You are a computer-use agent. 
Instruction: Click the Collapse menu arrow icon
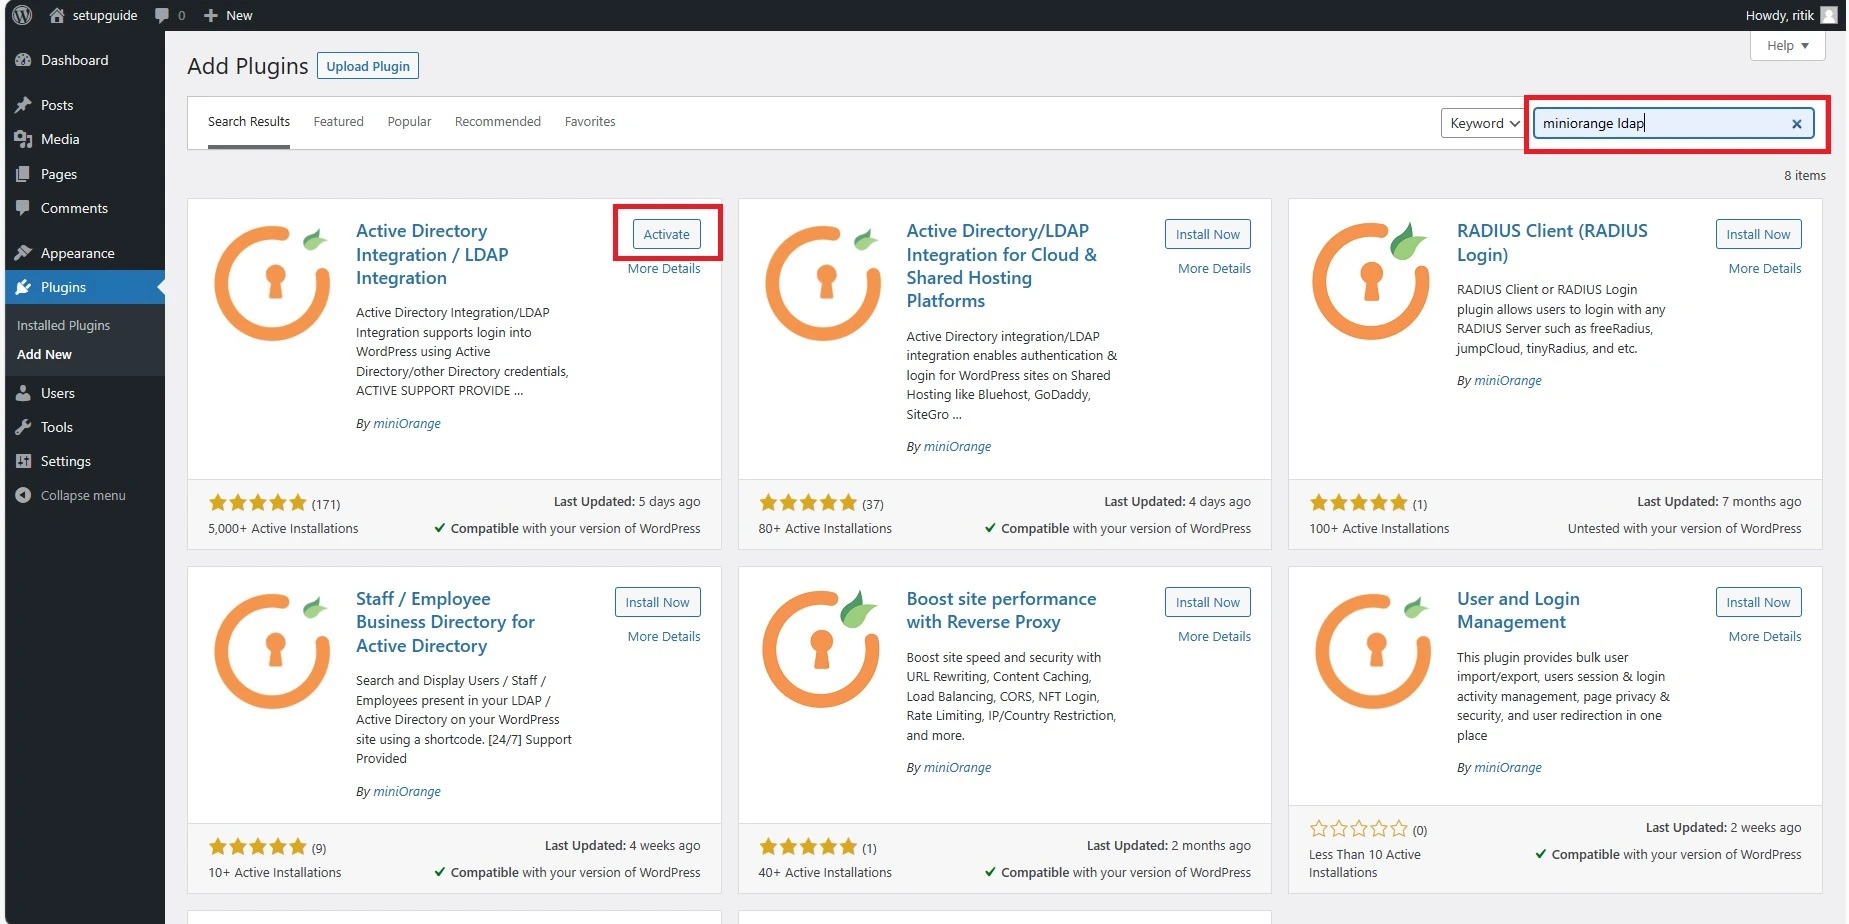tap(24, 495)
